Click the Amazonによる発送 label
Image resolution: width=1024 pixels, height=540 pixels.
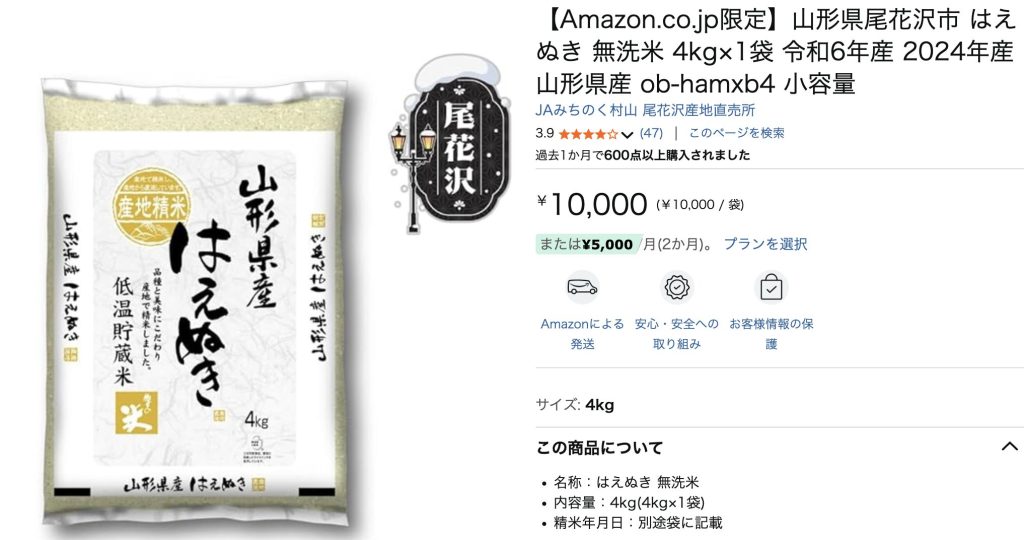point(583,334)
